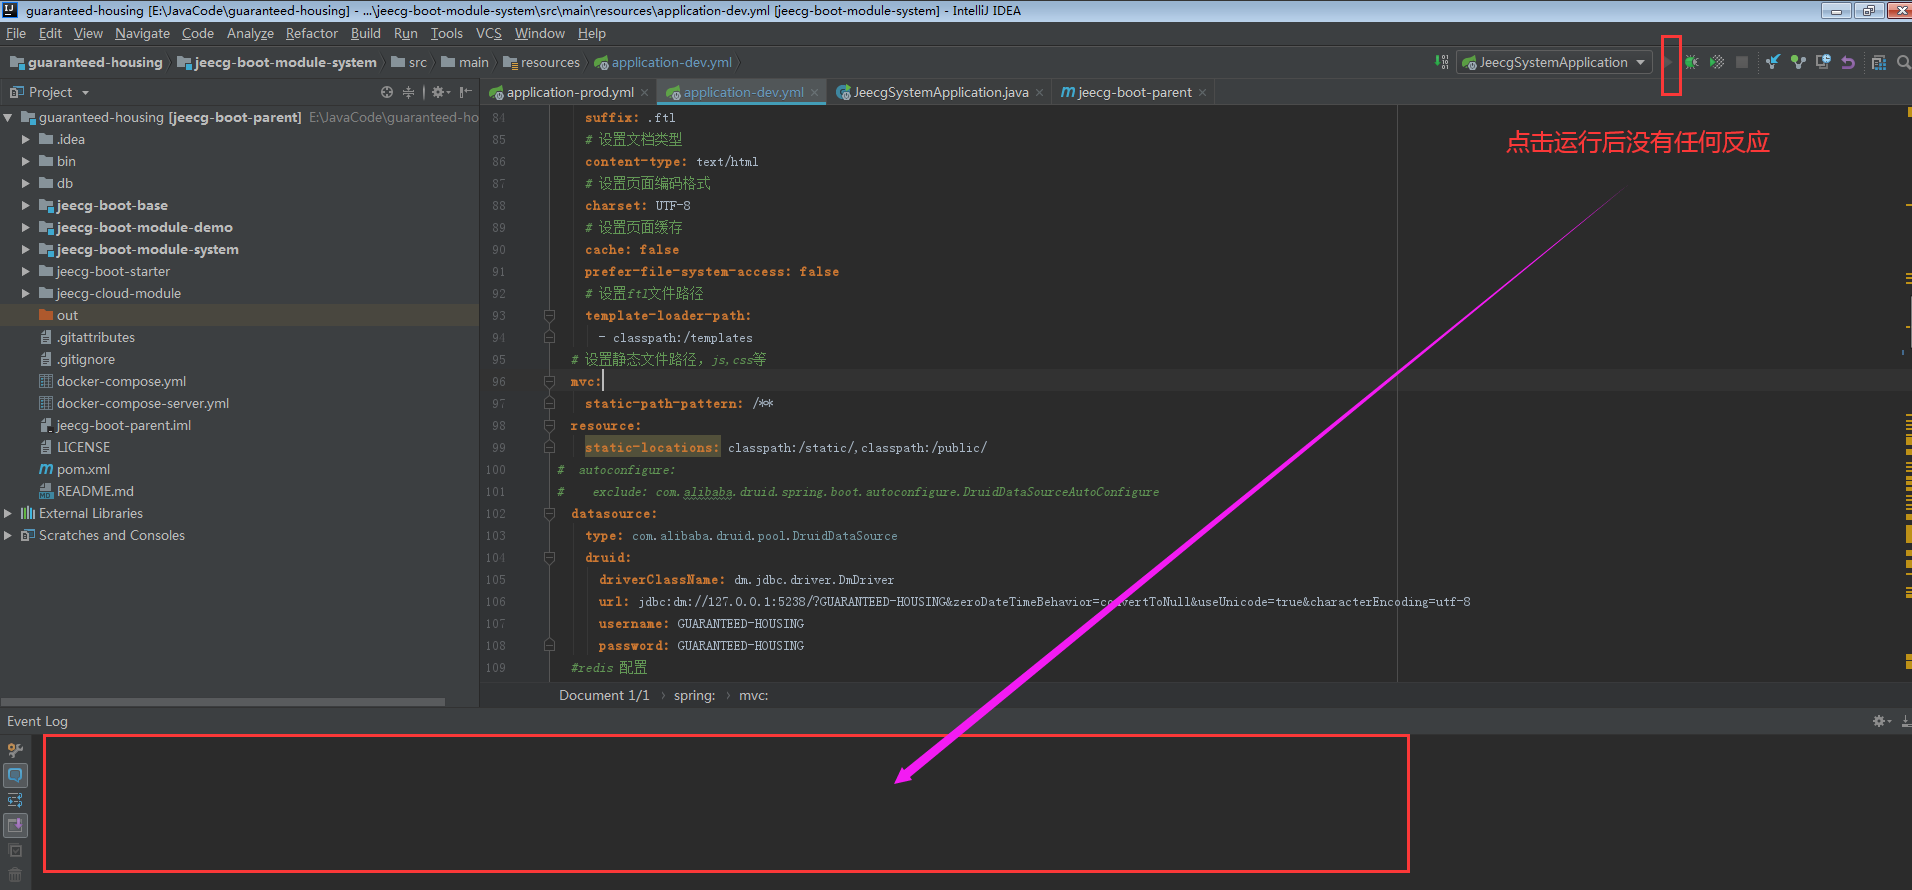The height and width of the screenshot is (890, 1912).
Task: Toggle scroll to end in Event Log
Action: pyautogui.click(x=15, y=825)
